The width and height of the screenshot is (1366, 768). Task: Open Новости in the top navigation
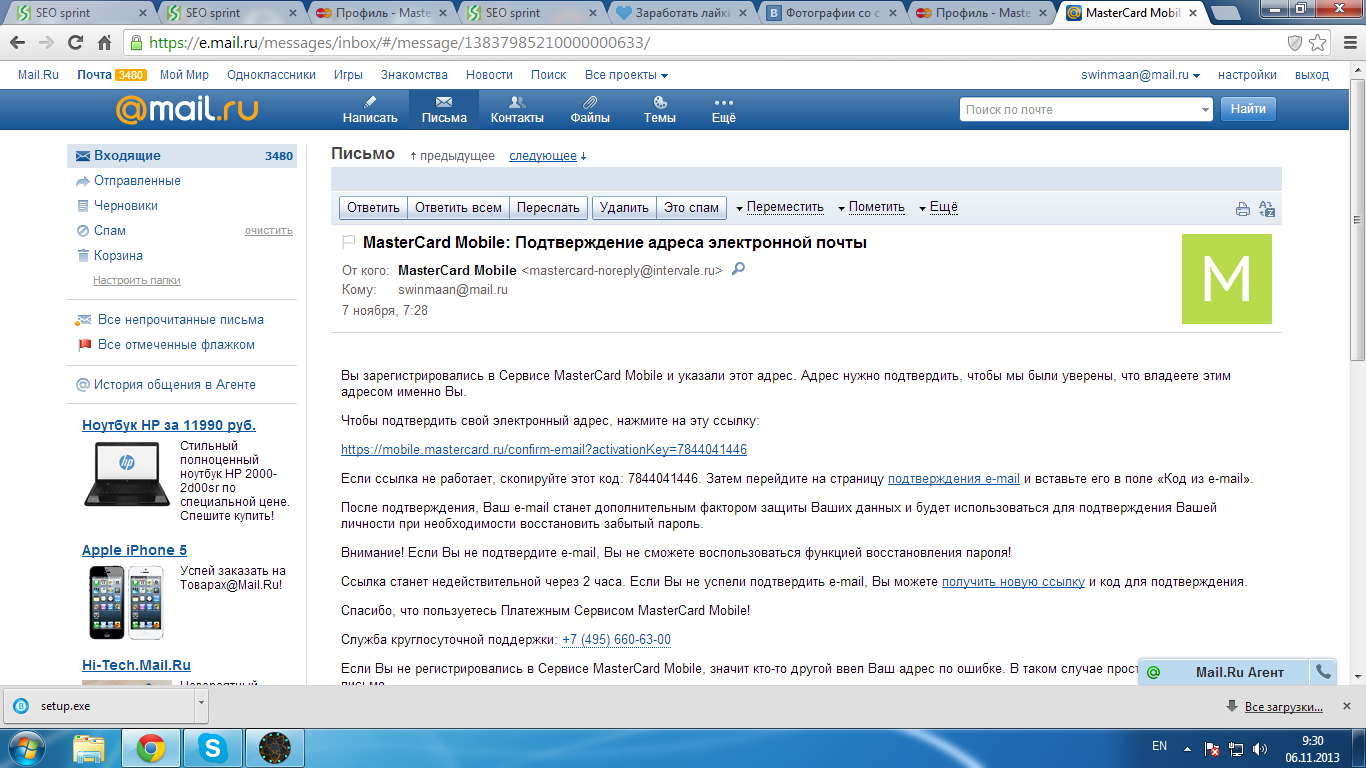pyautogui.click(x=489, y=75)
